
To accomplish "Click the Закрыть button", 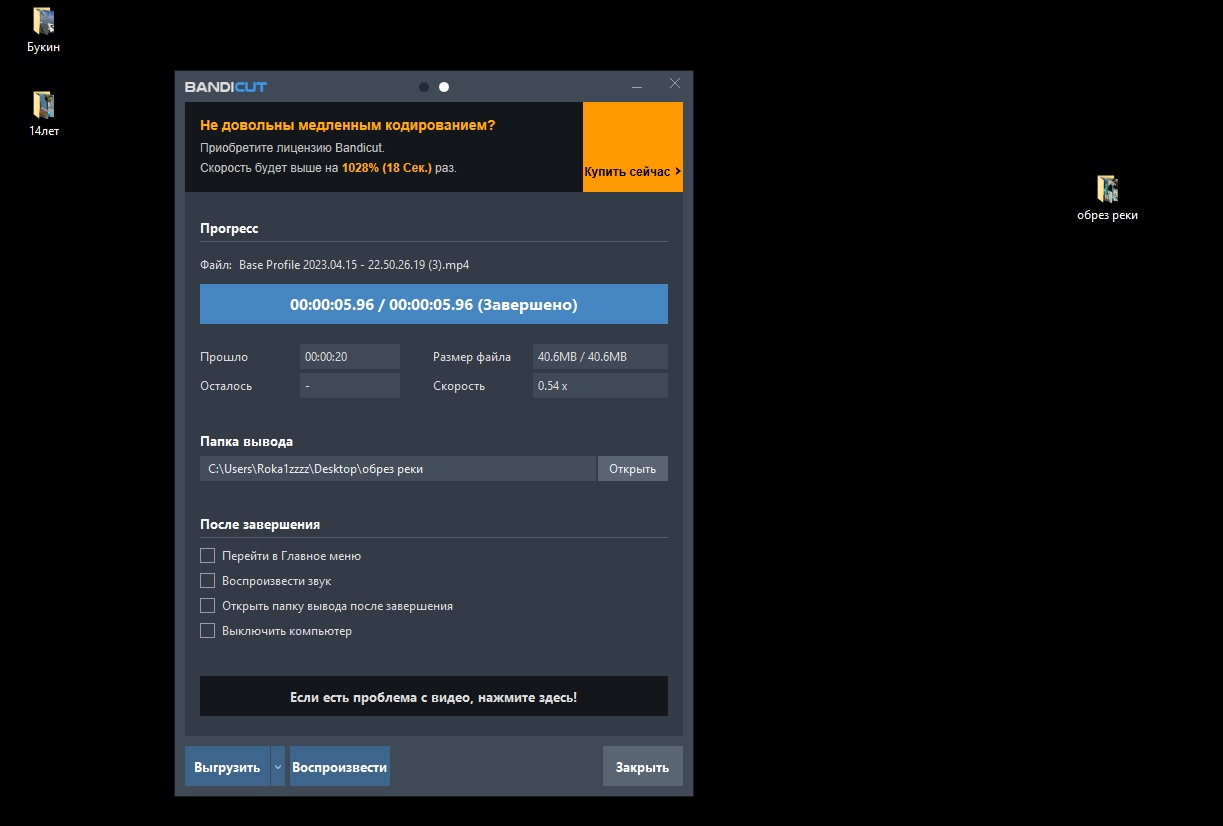I will [x=642, y=767].
